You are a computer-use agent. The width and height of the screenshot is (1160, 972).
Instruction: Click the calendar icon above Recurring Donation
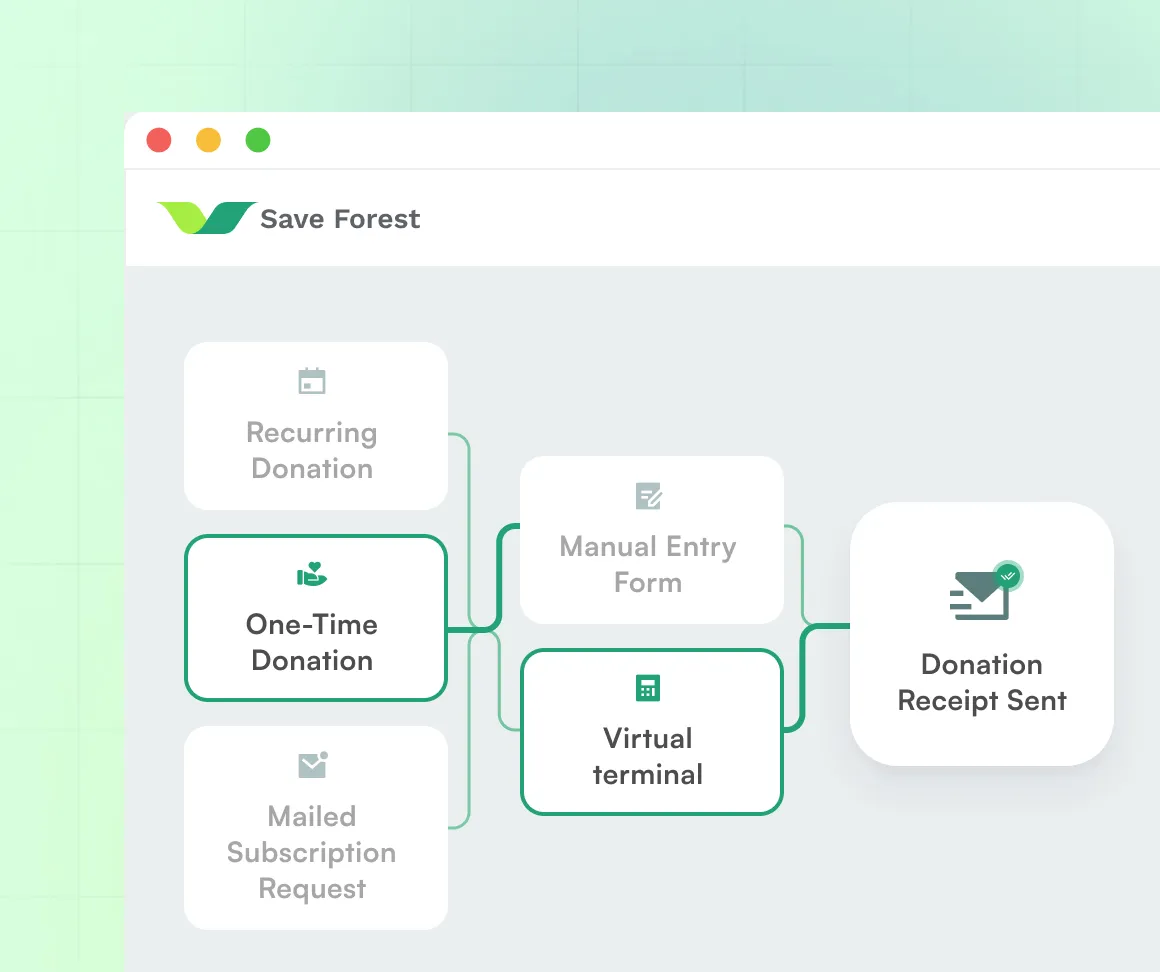[312, 381]
